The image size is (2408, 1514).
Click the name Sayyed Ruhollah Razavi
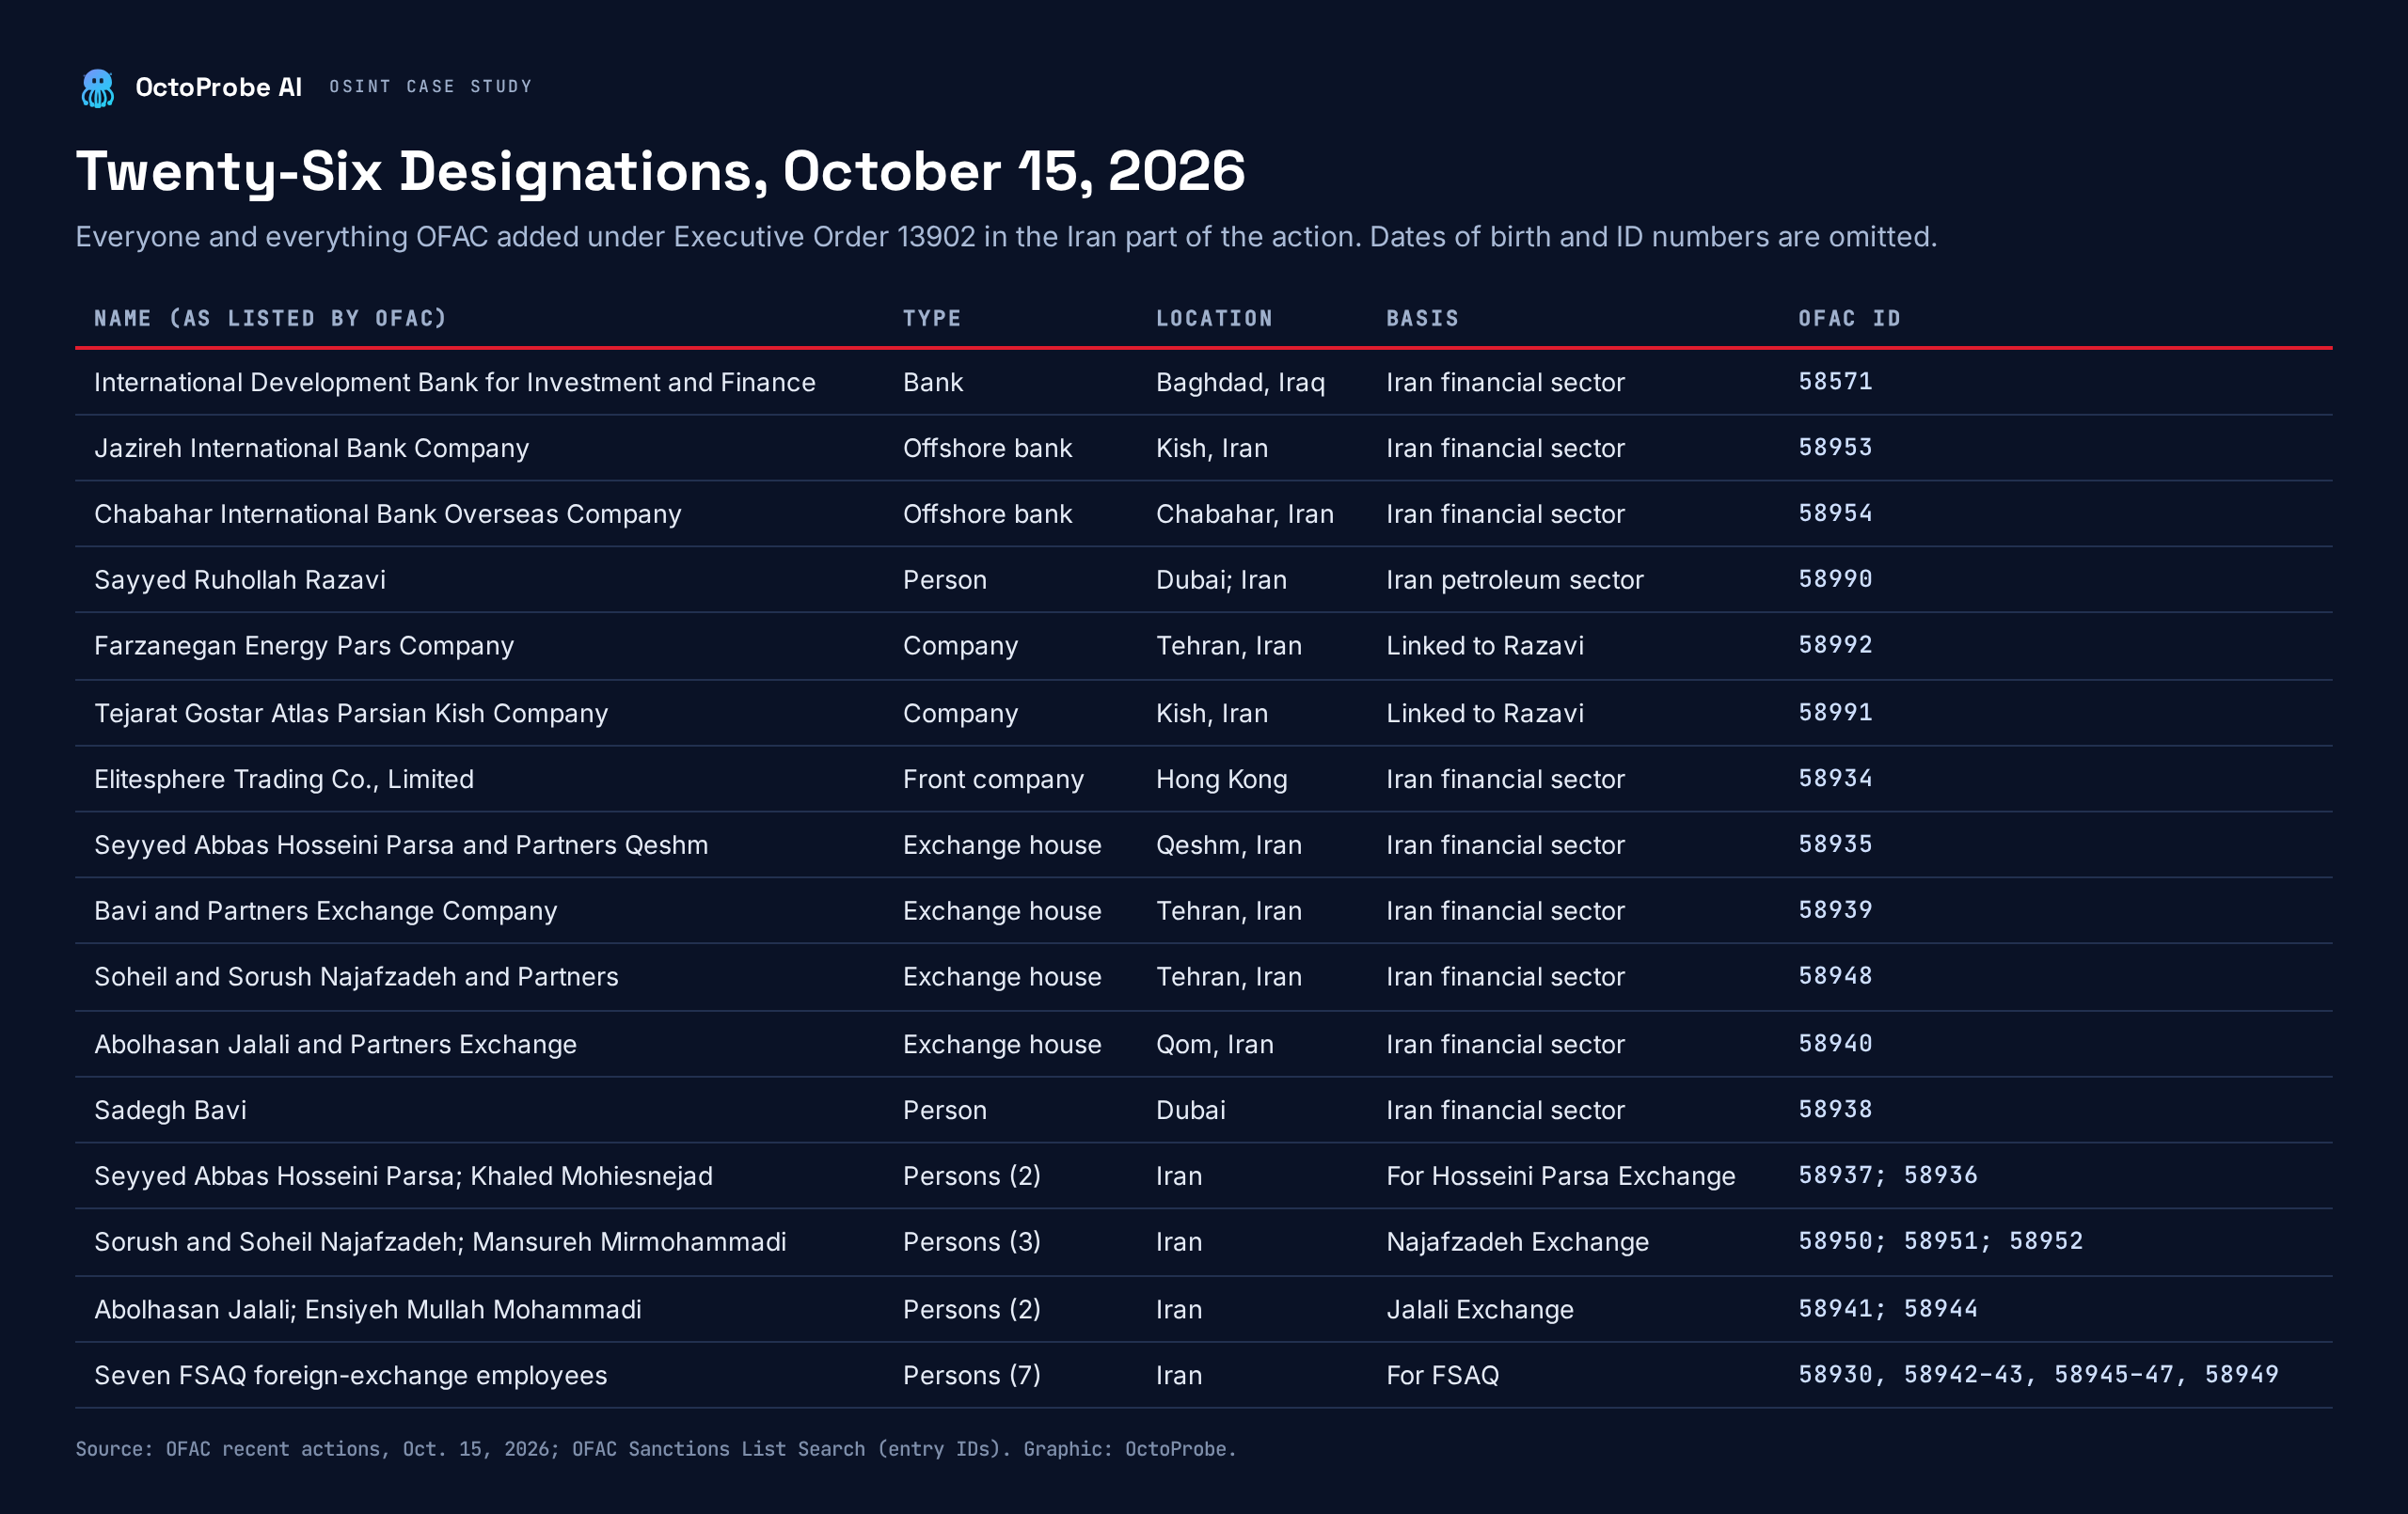point(240,580)
